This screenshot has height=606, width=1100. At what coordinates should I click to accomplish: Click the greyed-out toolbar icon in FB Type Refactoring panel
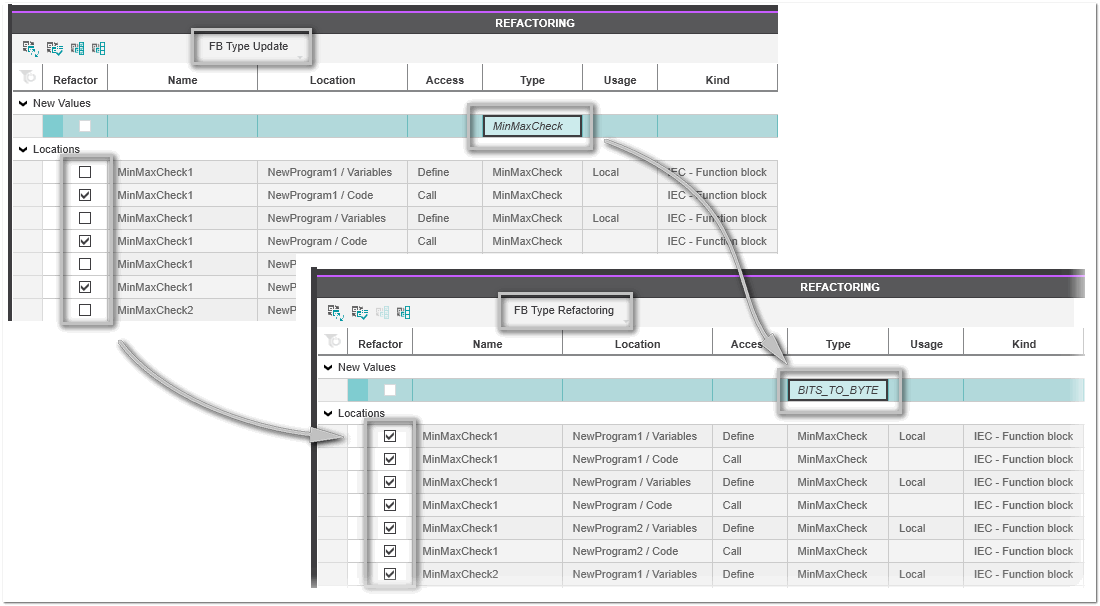click(x=382, y=312)
